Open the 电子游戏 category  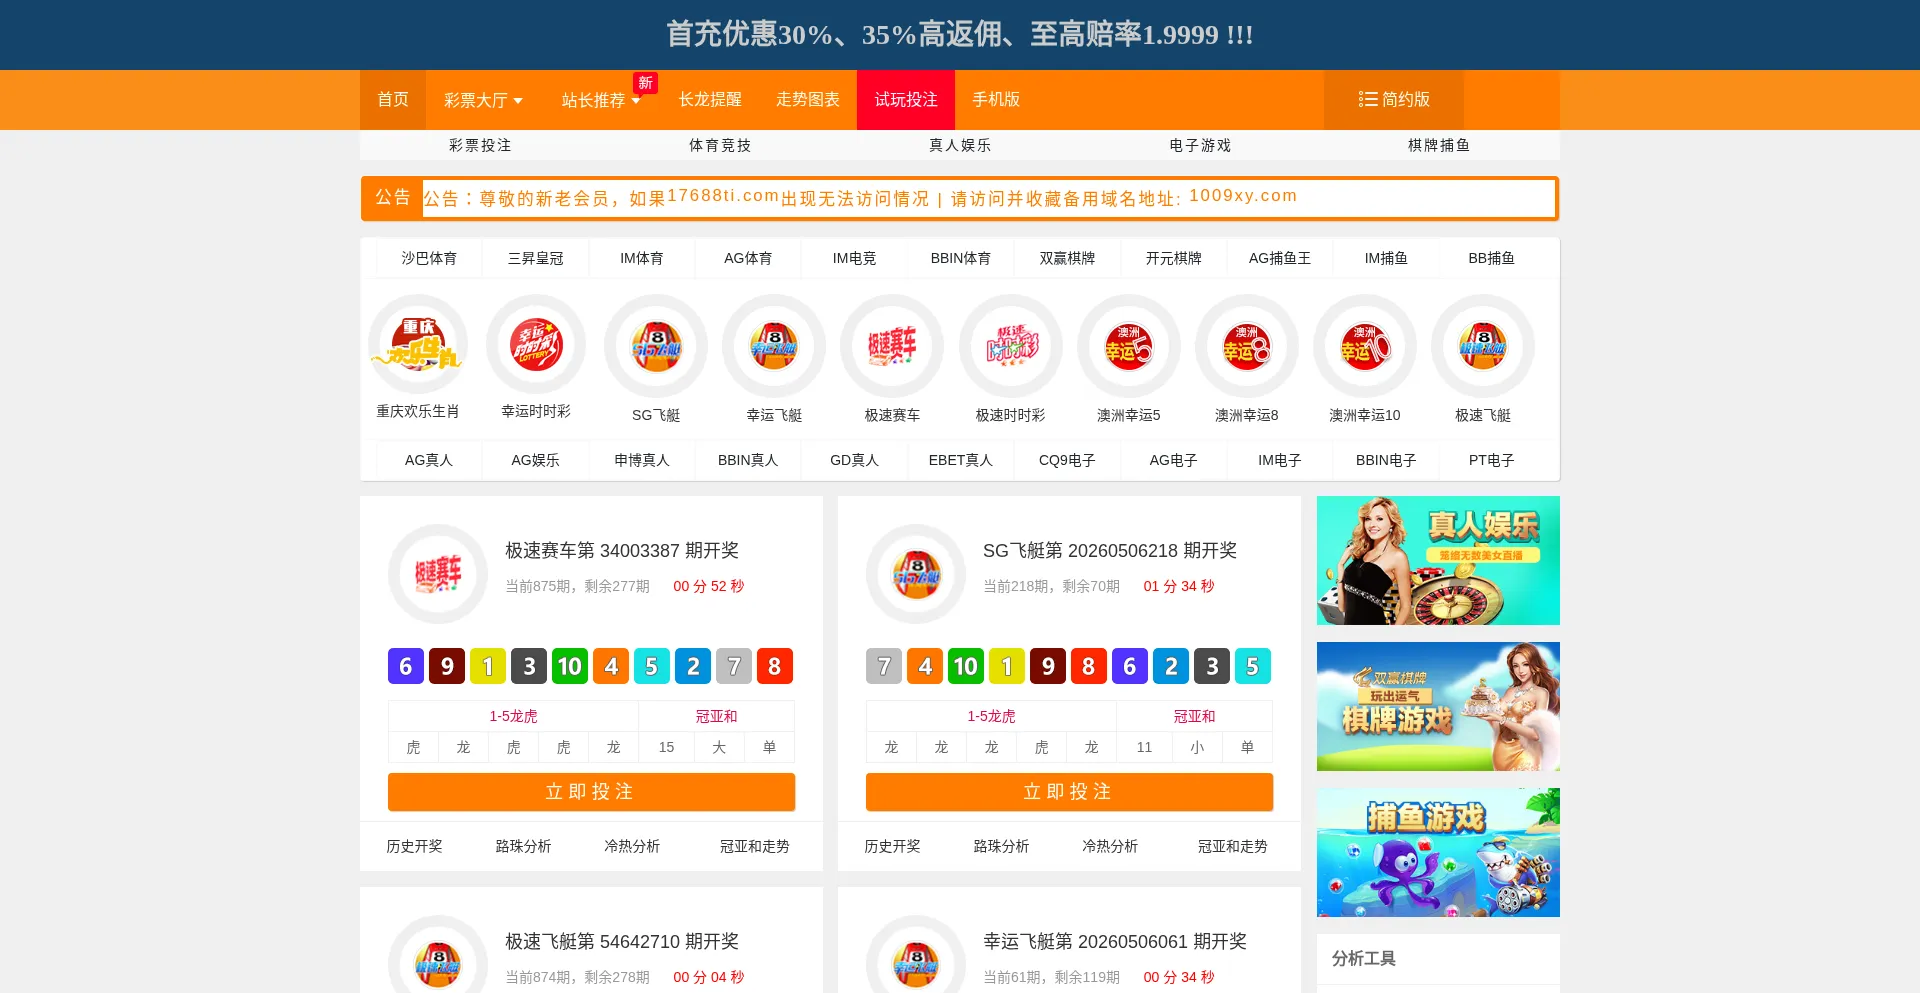pos(1200,145)
